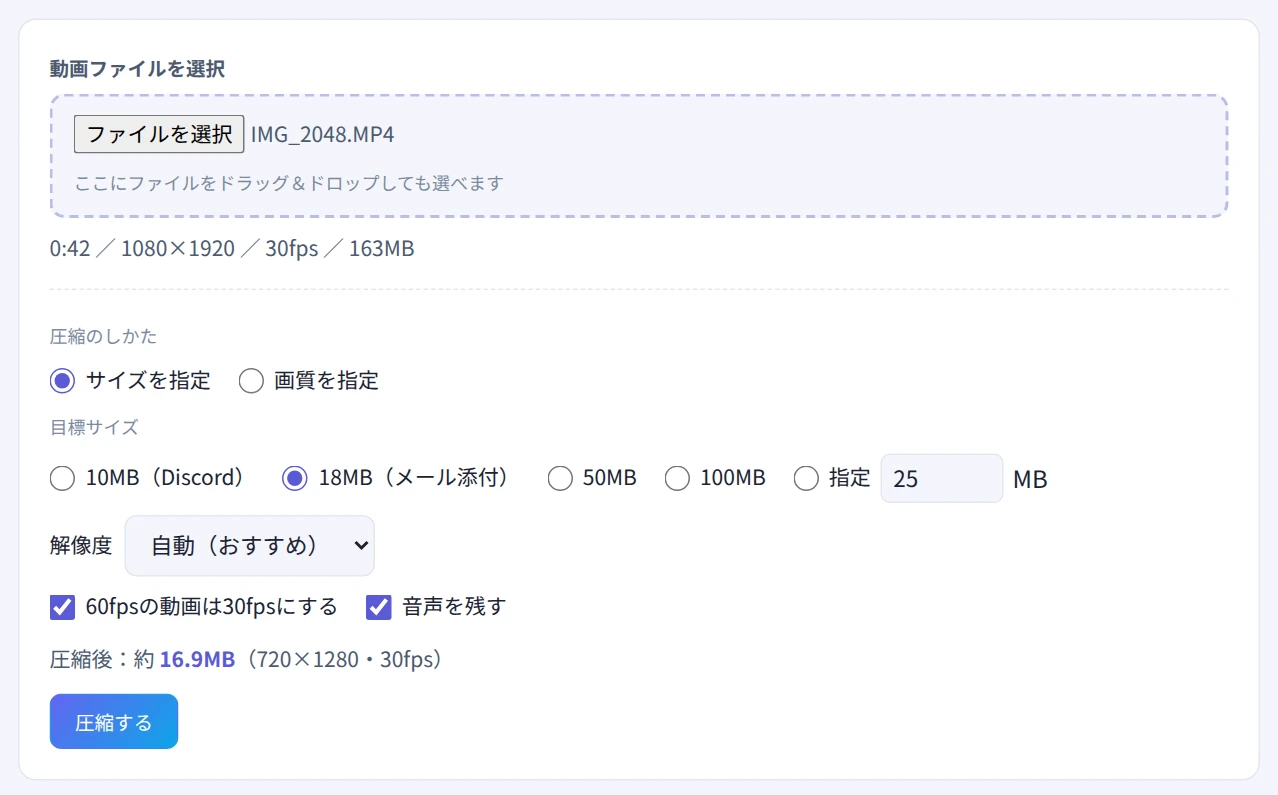Focus the custom MB input showing 25
This screenshot has width=1278, height=795.
(941, 478)
